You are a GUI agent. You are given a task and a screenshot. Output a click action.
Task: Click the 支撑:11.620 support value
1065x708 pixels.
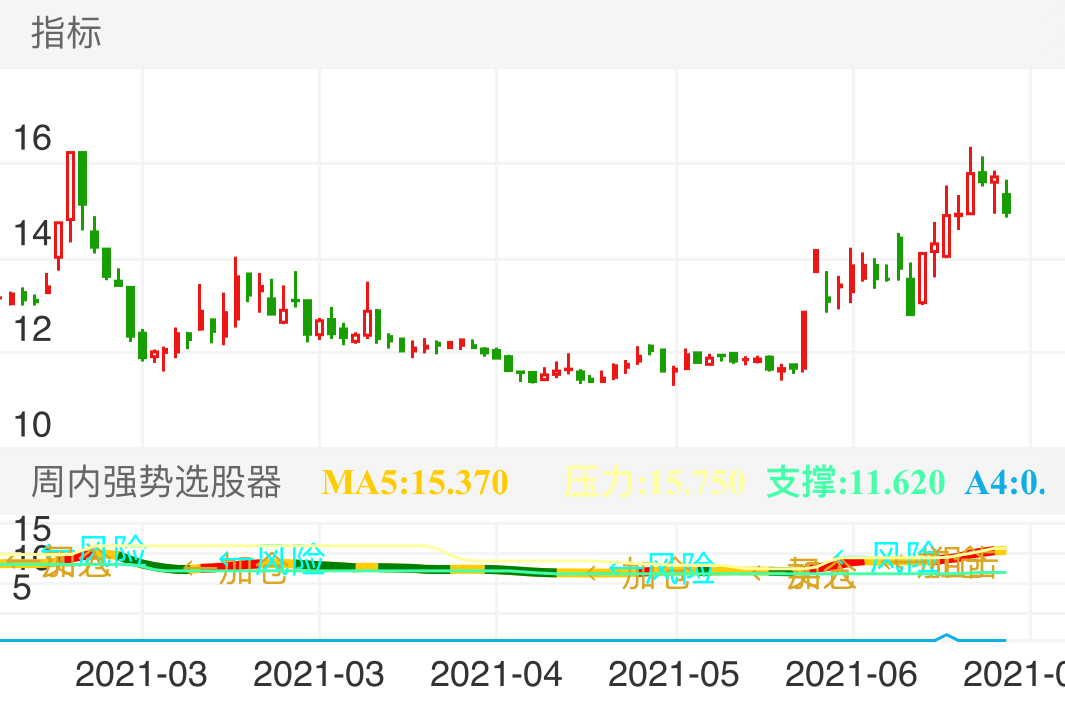tap(855, 480)
